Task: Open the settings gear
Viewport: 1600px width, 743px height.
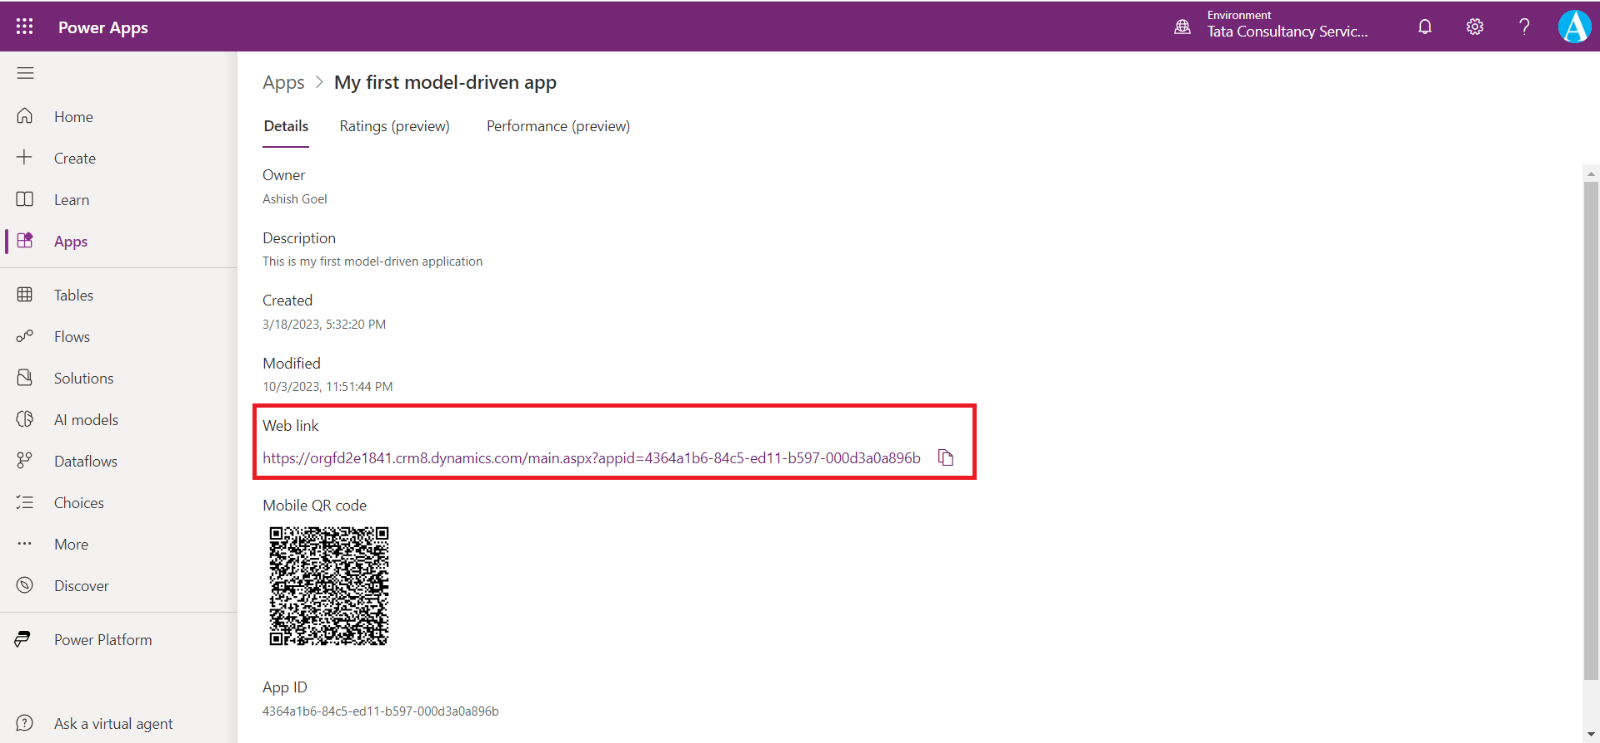Action: pyautogui.click(x=1475, y=27)
